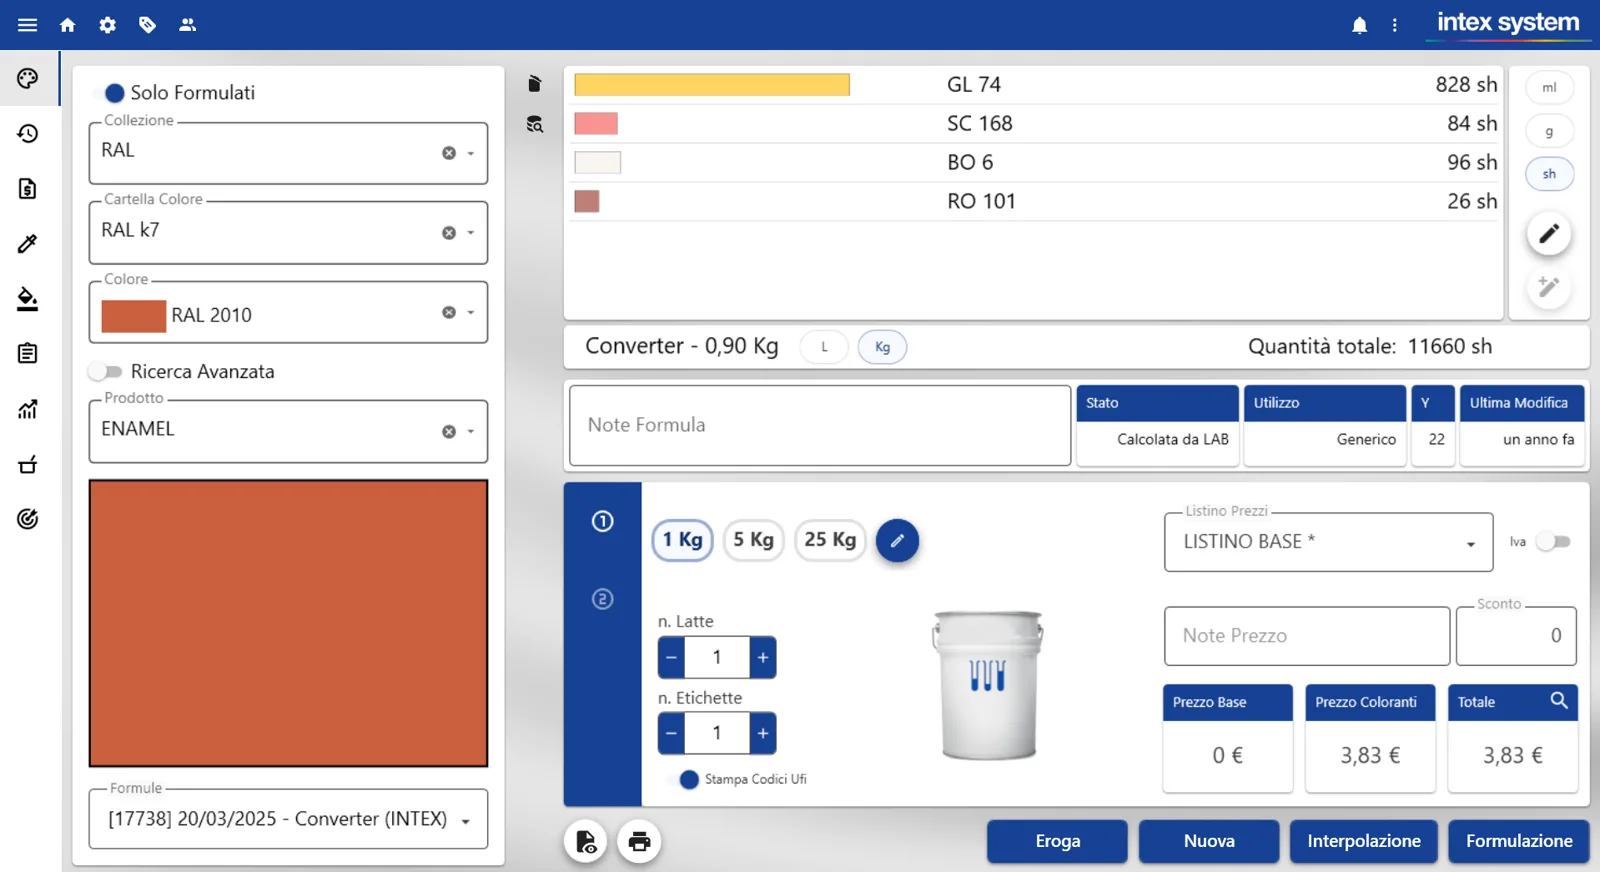The height and width of the screenshot is (872, 1600).
Task: Open the three-dot more options menu
Action: [1394, 26]
